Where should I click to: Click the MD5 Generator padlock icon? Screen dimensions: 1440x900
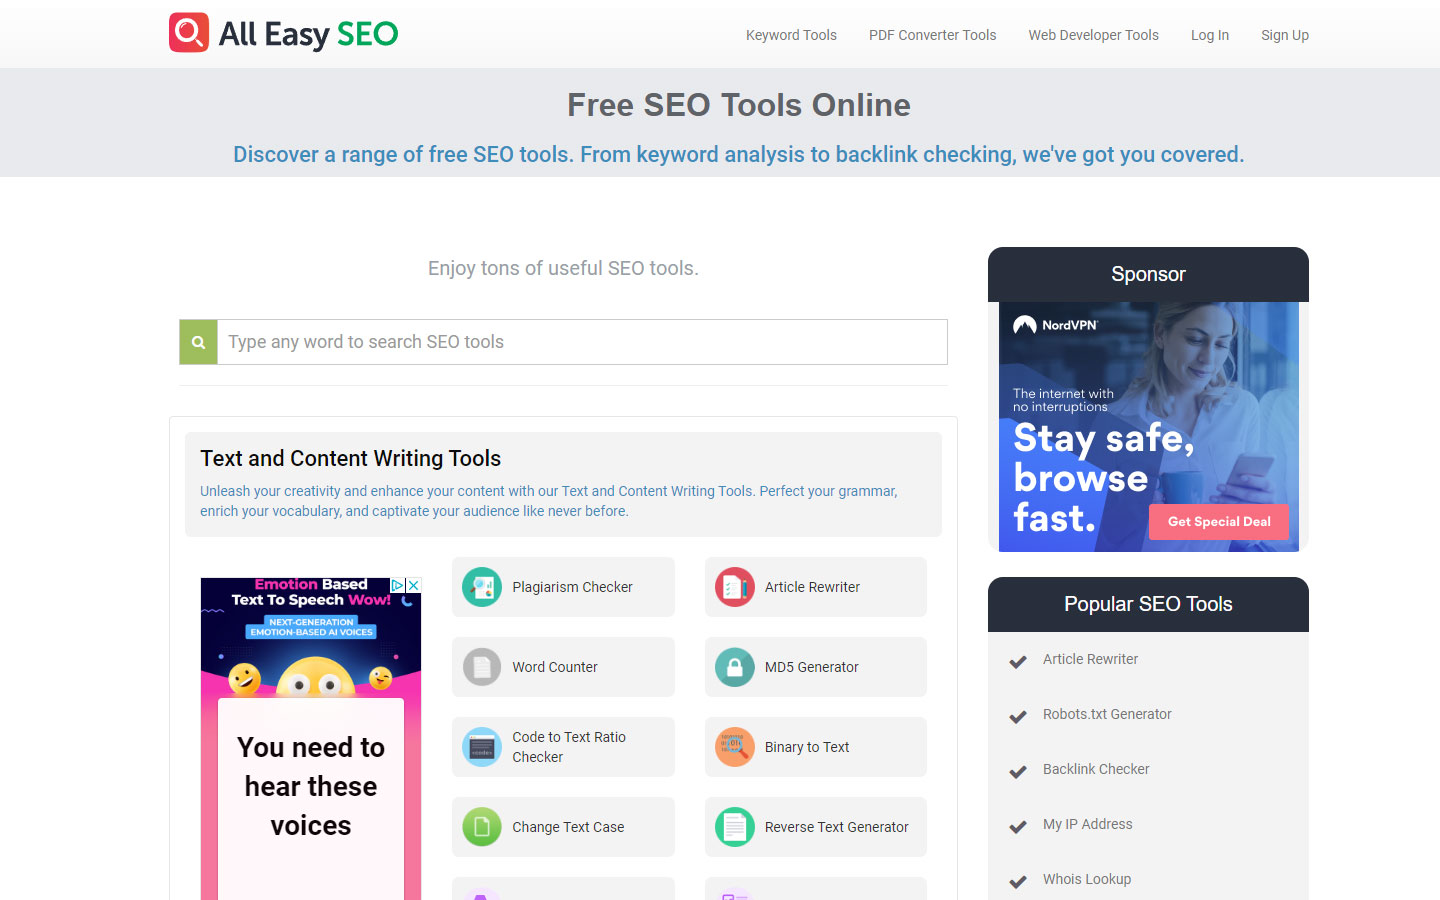[734, 667]
